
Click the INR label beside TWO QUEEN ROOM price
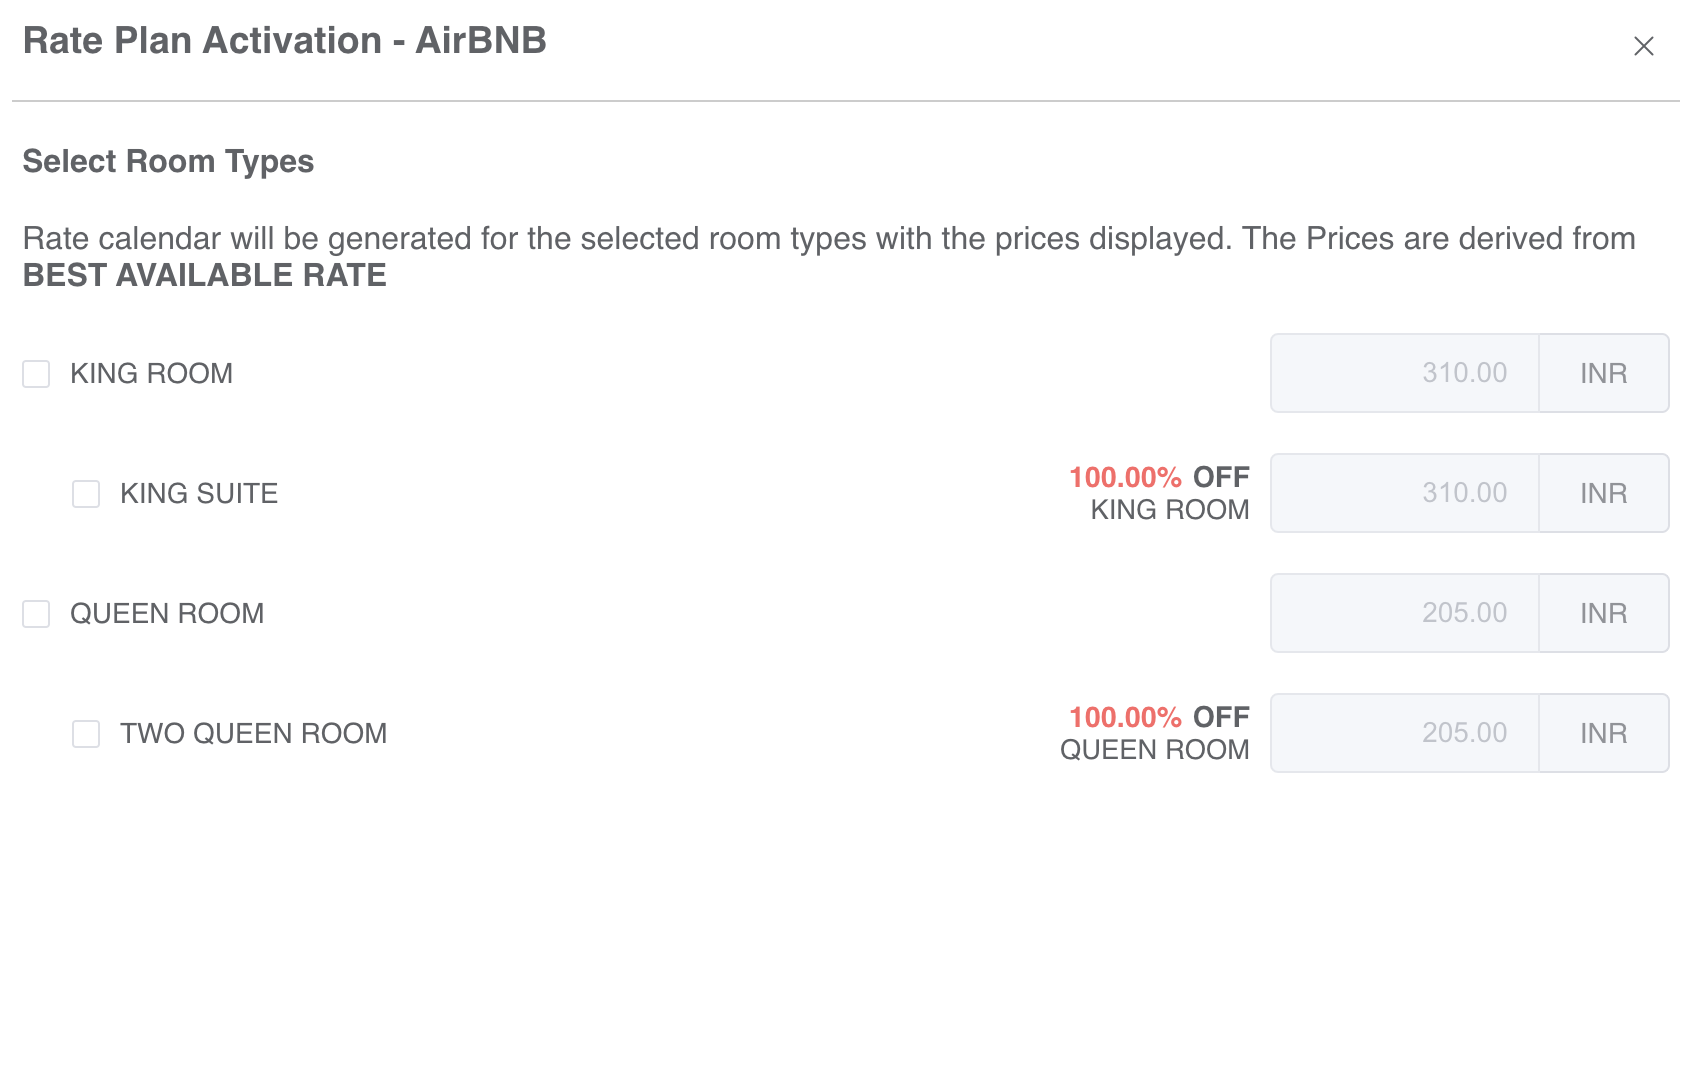tap(1604, 733)
